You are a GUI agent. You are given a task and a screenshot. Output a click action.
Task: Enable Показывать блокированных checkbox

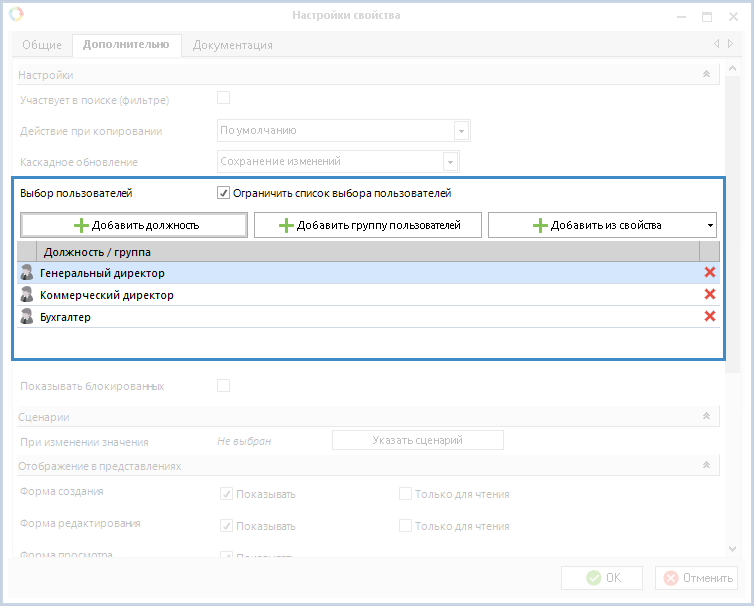(224, 385)
